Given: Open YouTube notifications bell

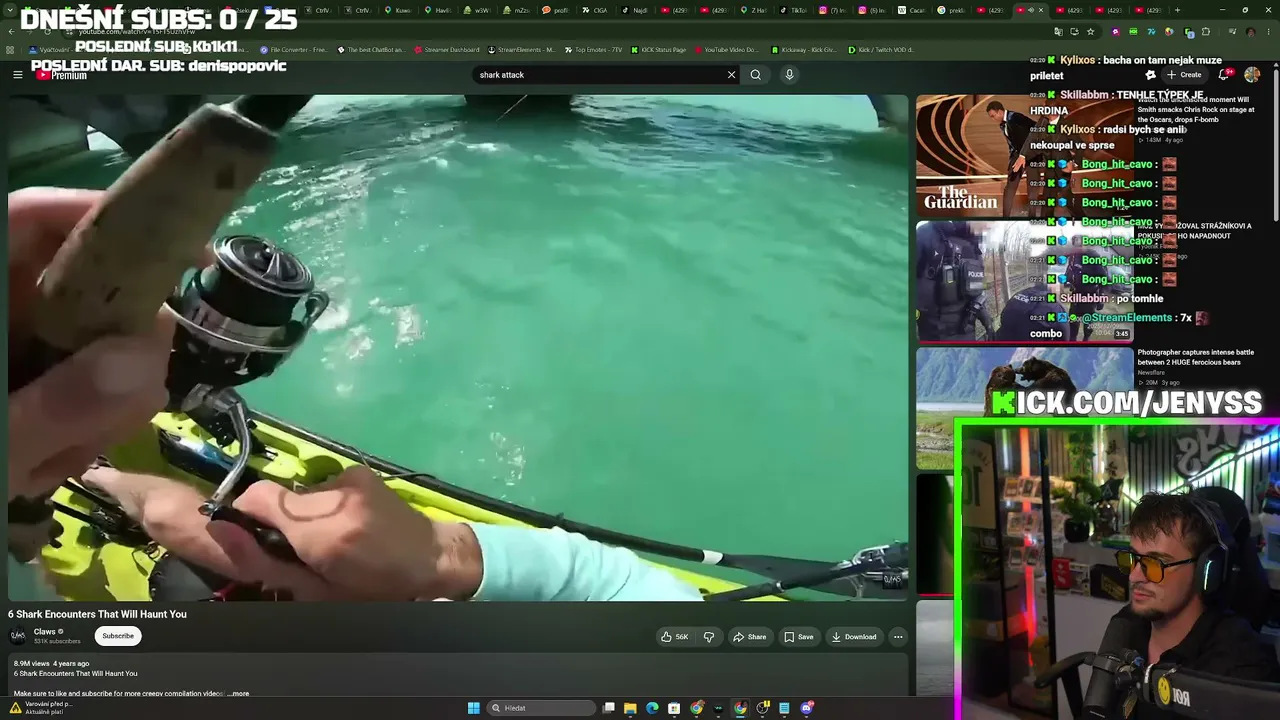Looking at the screenshot, I should click(1224, 75).
